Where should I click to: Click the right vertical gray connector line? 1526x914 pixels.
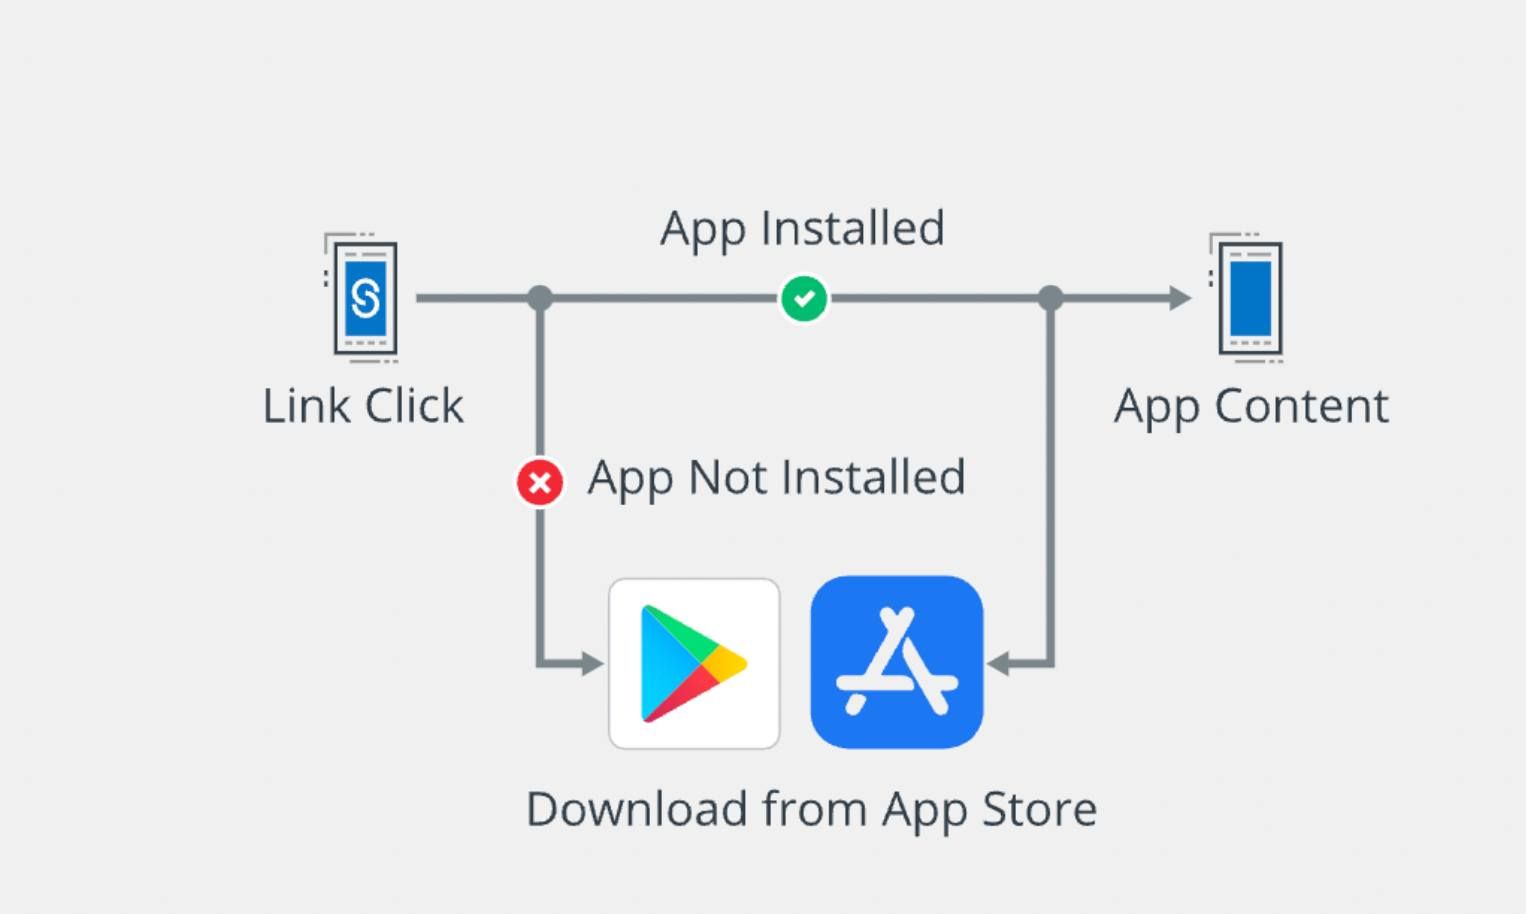(x=1051, y=480)
